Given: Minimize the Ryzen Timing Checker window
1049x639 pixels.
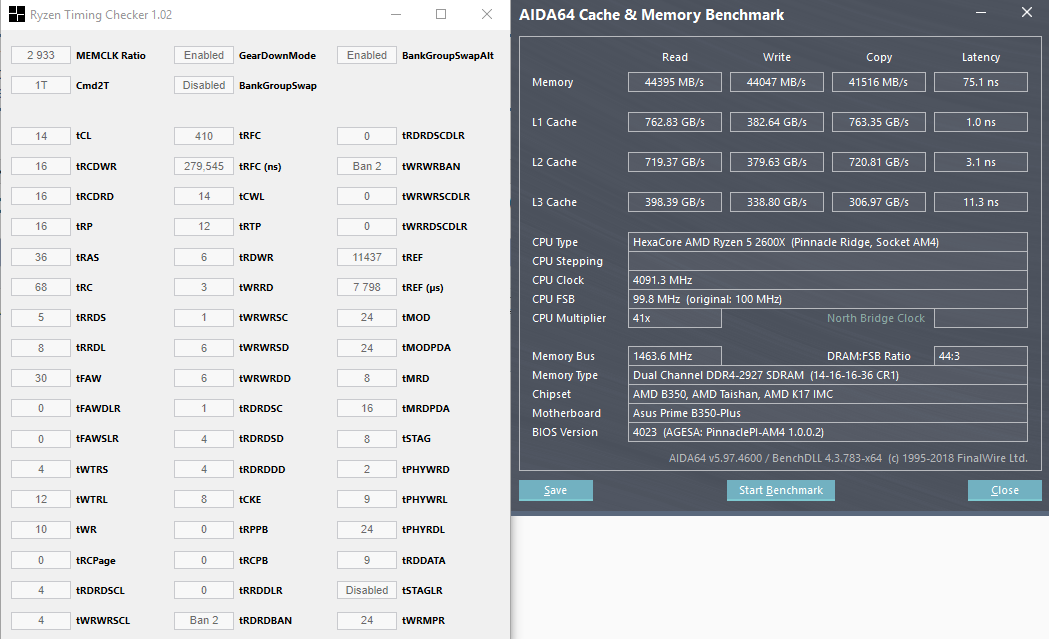Looking at the screenshot, I should point(396,14).
